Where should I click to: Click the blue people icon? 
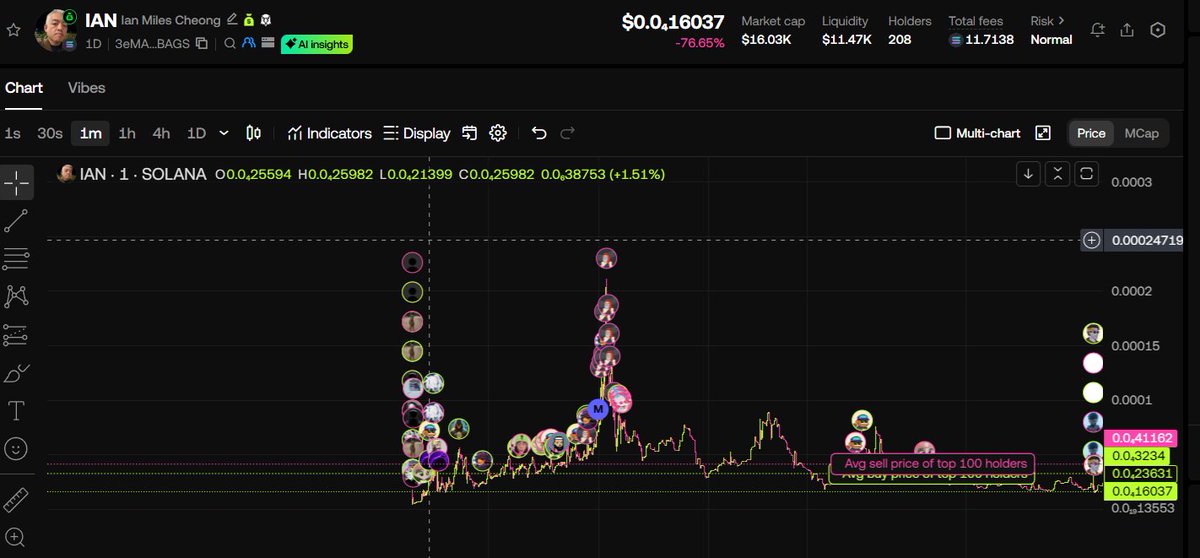click(248, 44)
